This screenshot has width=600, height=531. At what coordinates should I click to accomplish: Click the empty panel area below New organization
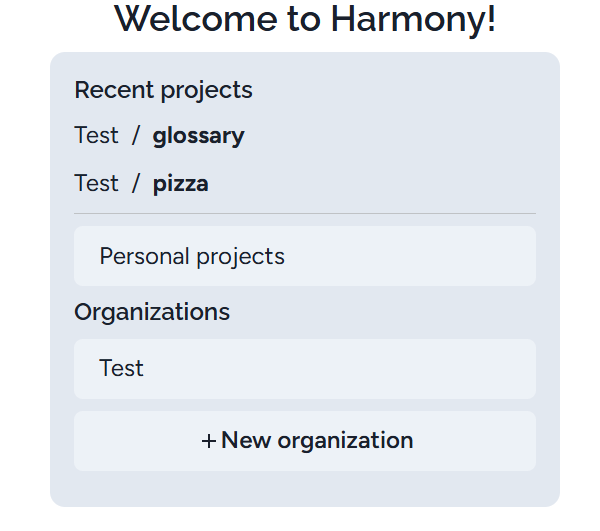[x=304, y=489]
